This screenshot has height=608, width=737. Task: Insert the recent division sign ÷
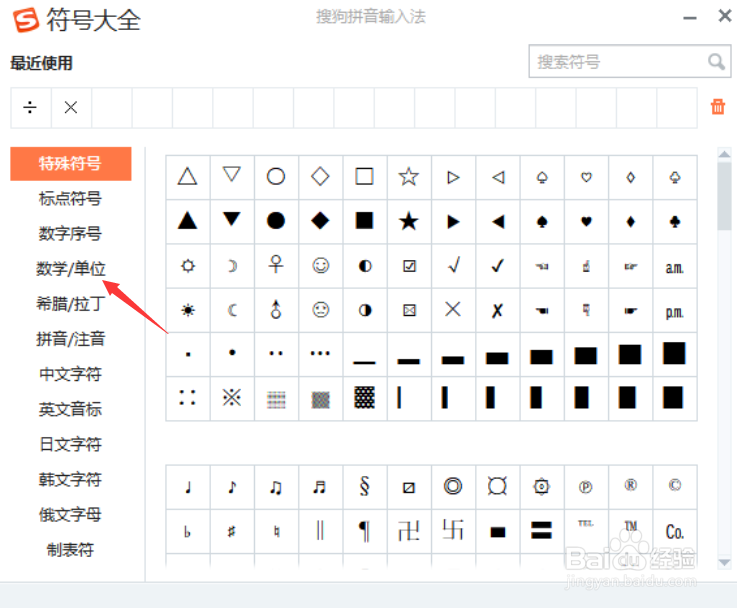31,108
